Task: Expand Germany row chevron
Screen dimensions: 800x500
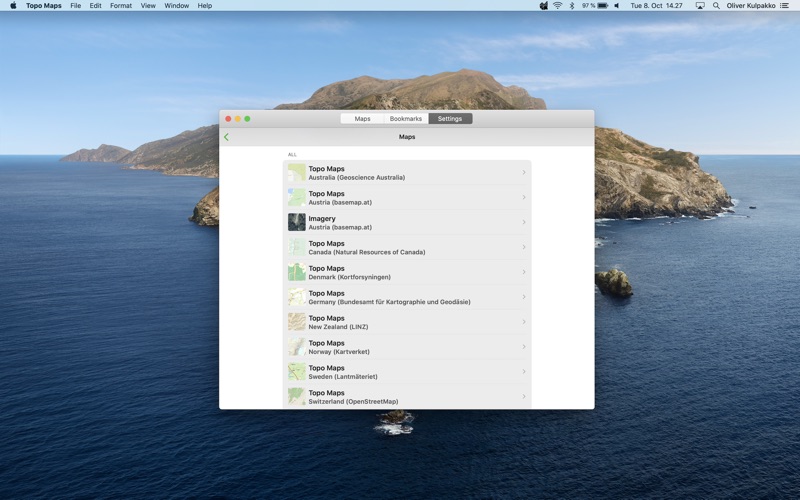Action: (524, 297)
